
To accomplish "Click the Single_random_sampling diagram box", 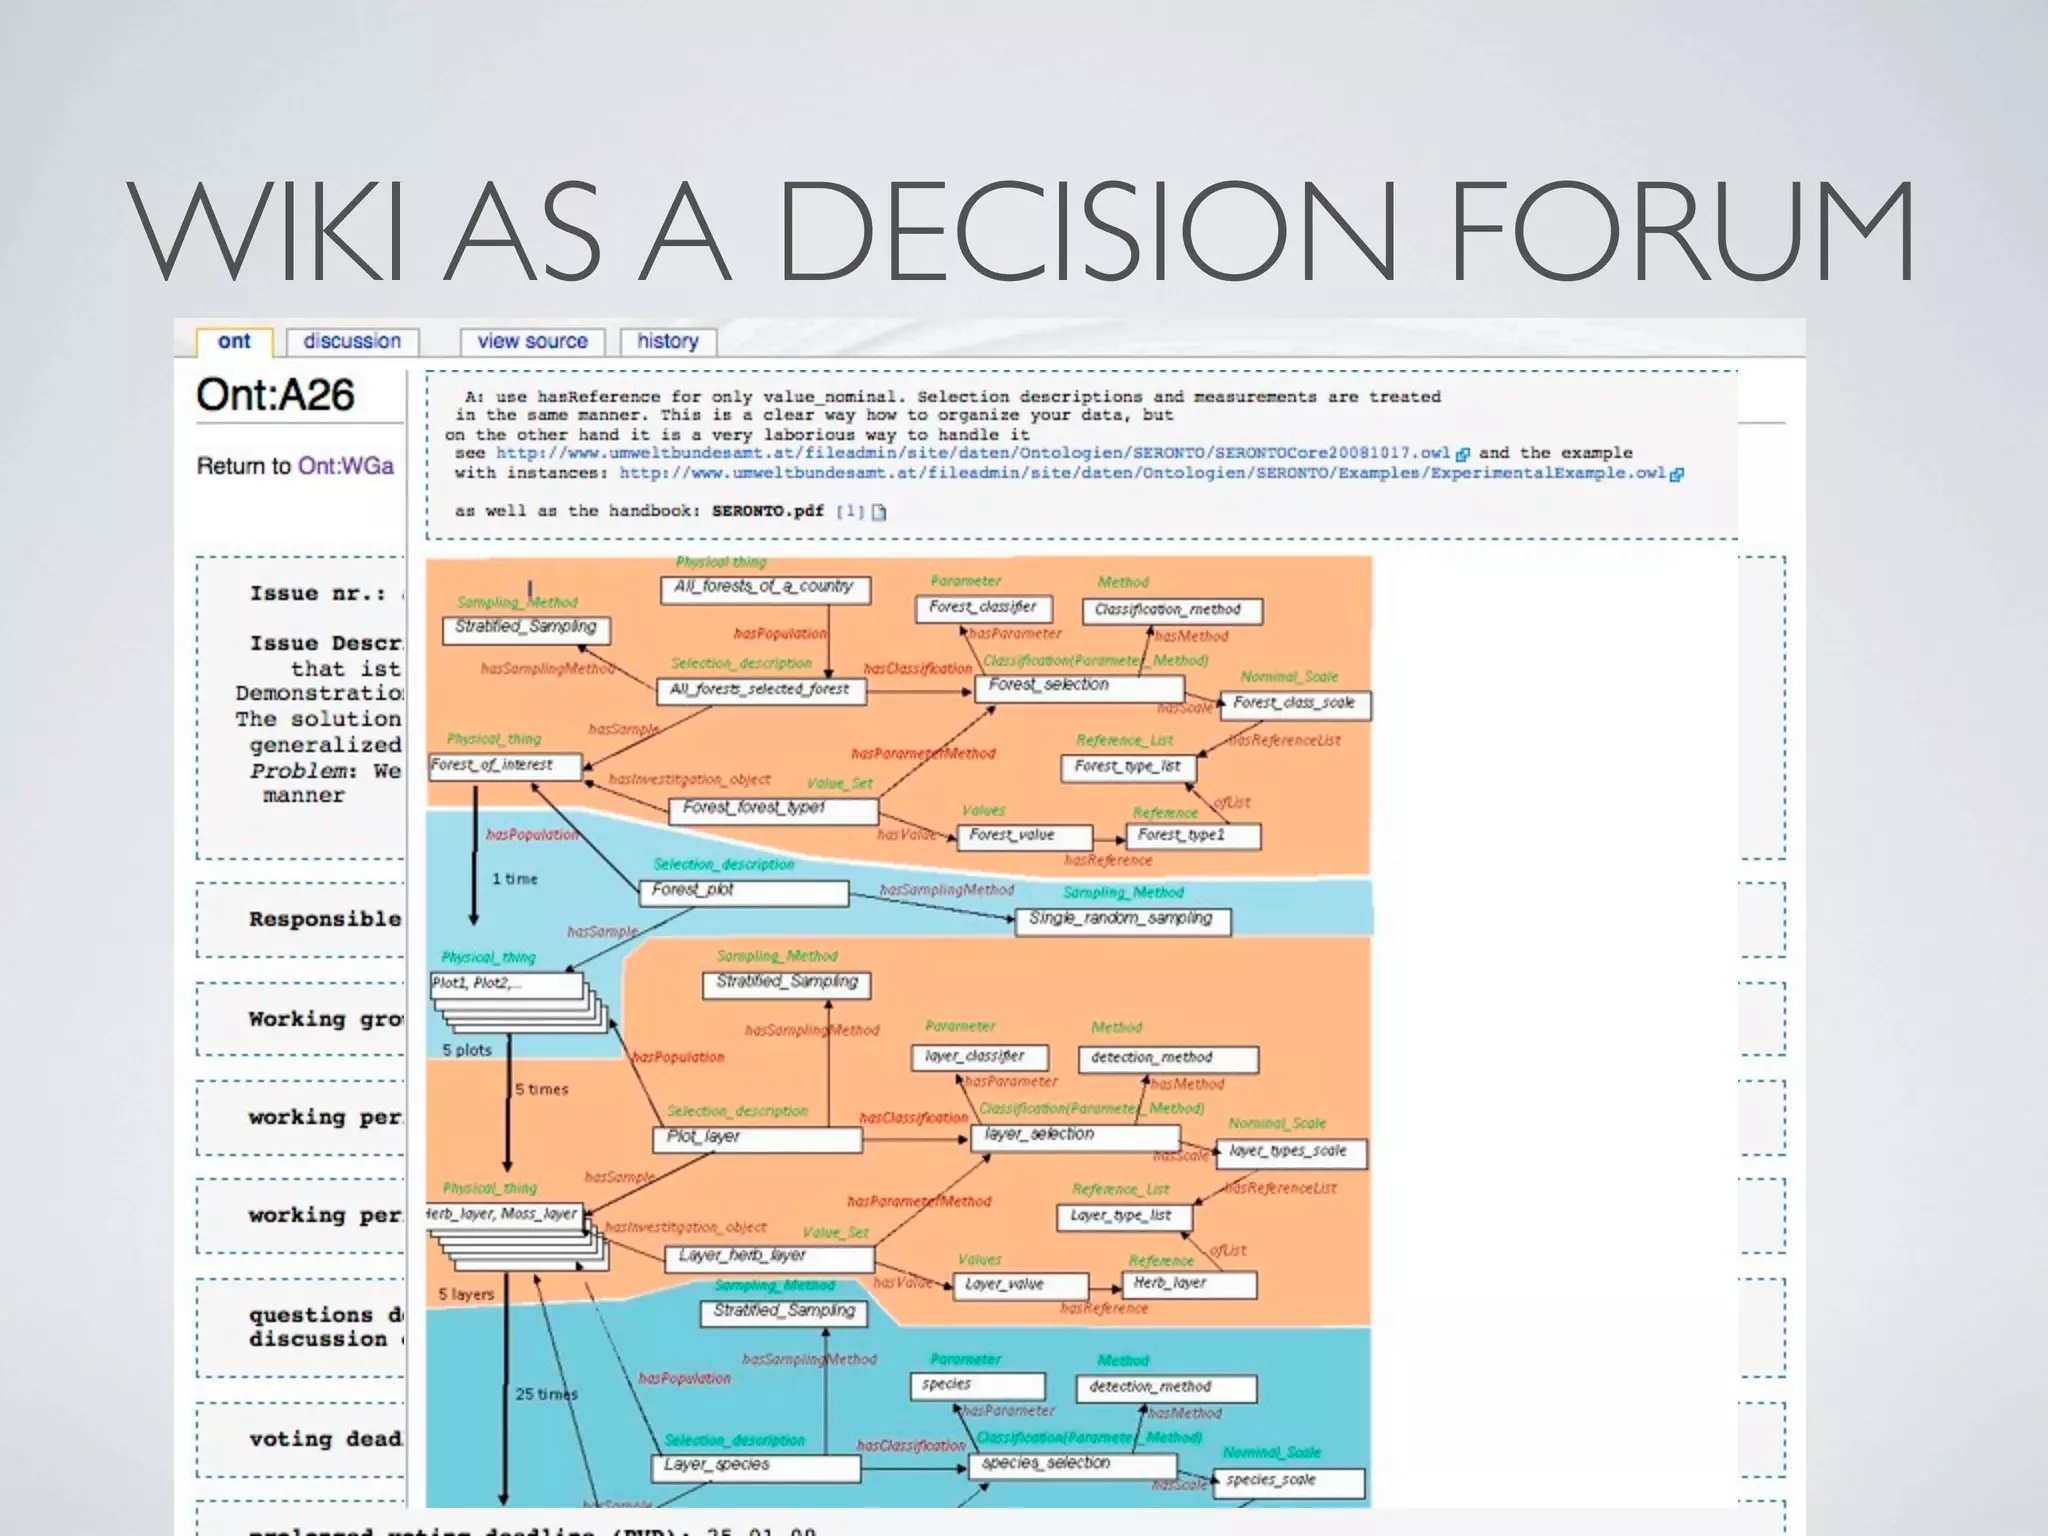I will click(1122, 920).
